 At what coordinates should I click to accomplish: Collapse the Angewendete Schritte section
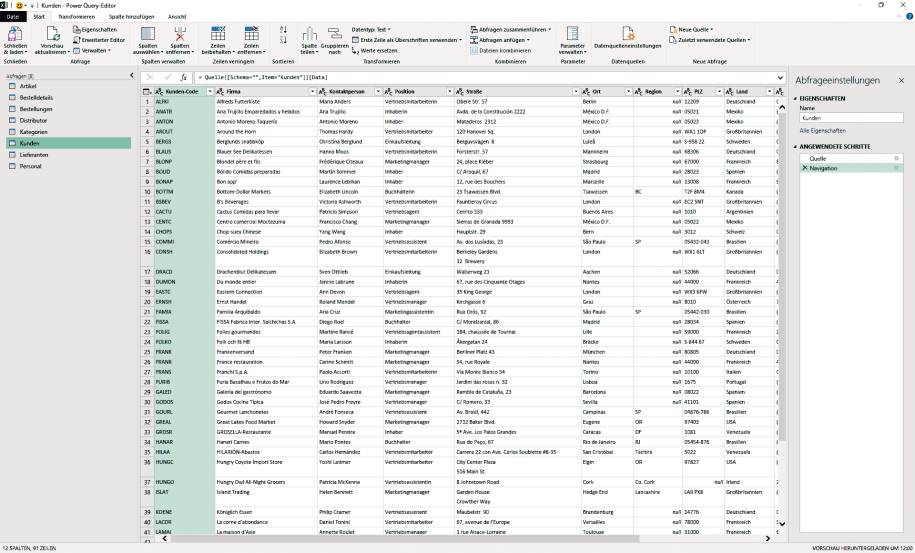pyautogui.click(x=795, y=146)
